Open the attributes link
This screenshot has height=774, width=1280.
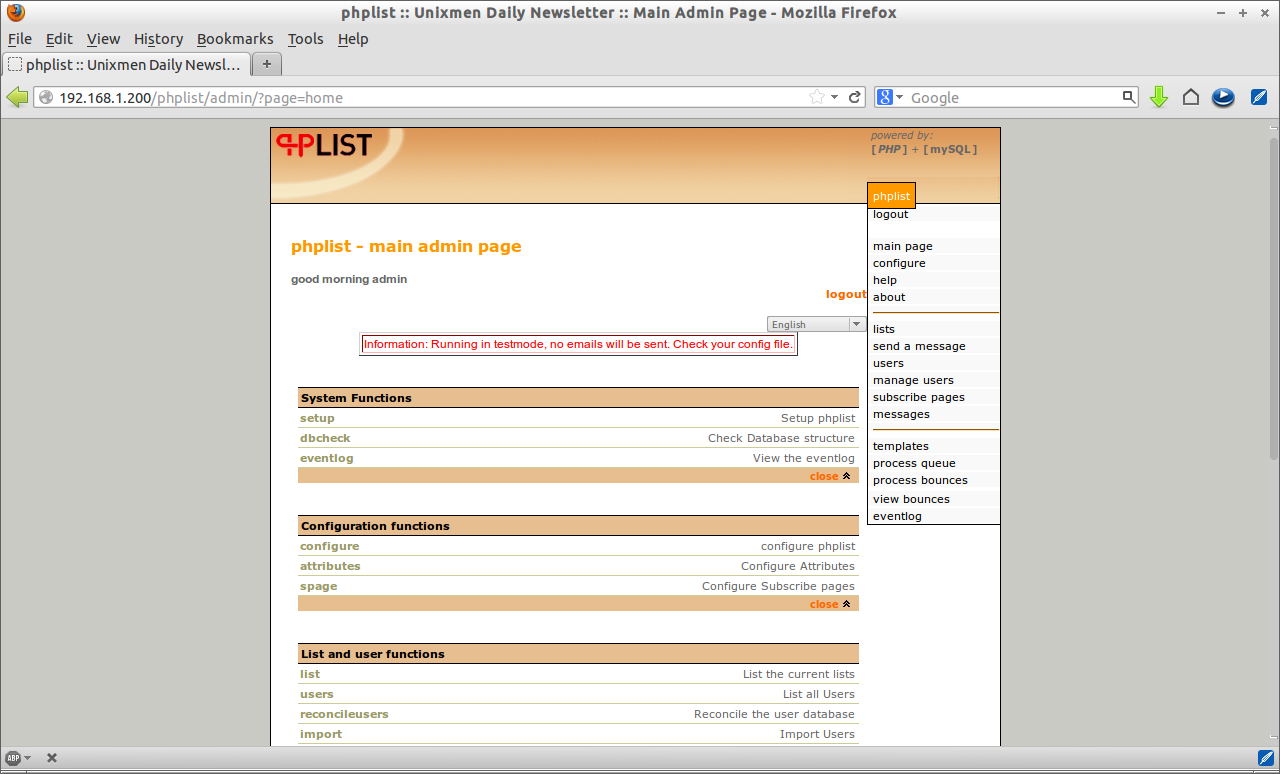tap(330, 566)
